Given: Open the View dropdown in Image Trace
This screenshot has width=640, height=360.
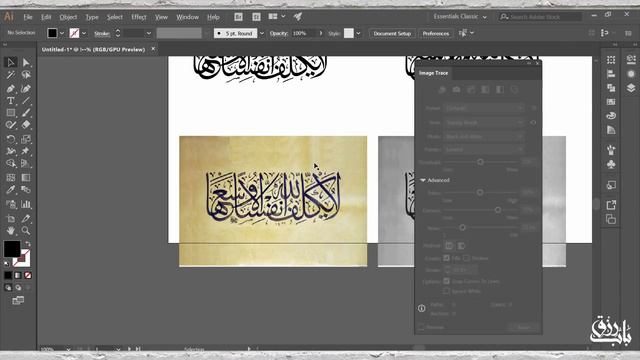Looking at the screenshot, I should 484,122.
